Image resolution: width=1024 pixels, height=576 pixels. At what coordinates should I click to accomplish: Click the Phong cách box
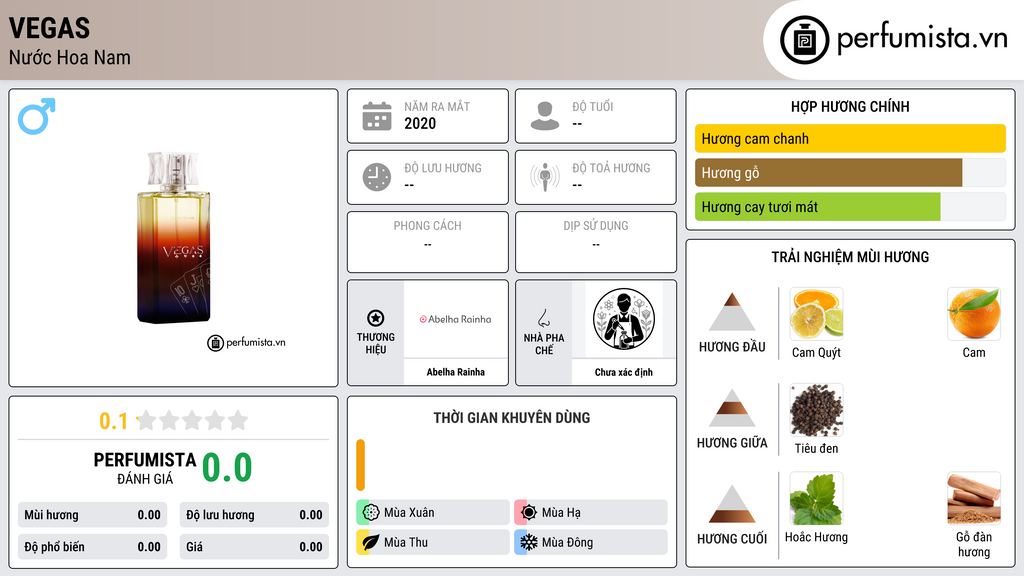pyautogui.click(x=428, y=242)
